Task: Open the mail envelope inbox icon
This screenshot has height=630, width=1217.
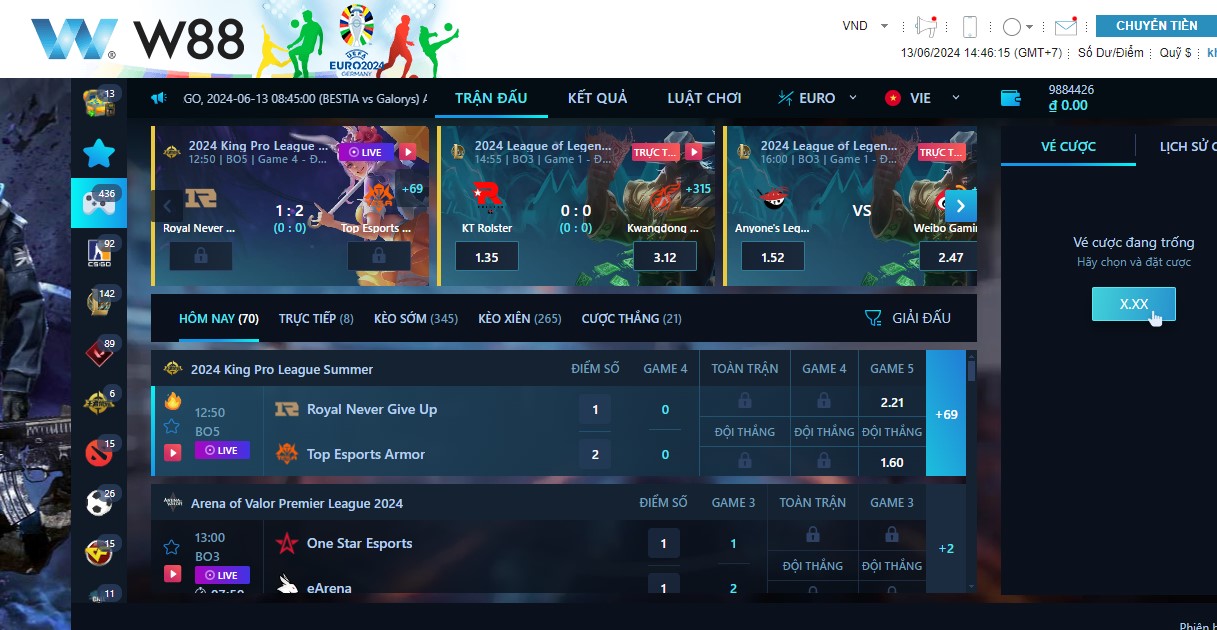Action: tap(1066, 27)
